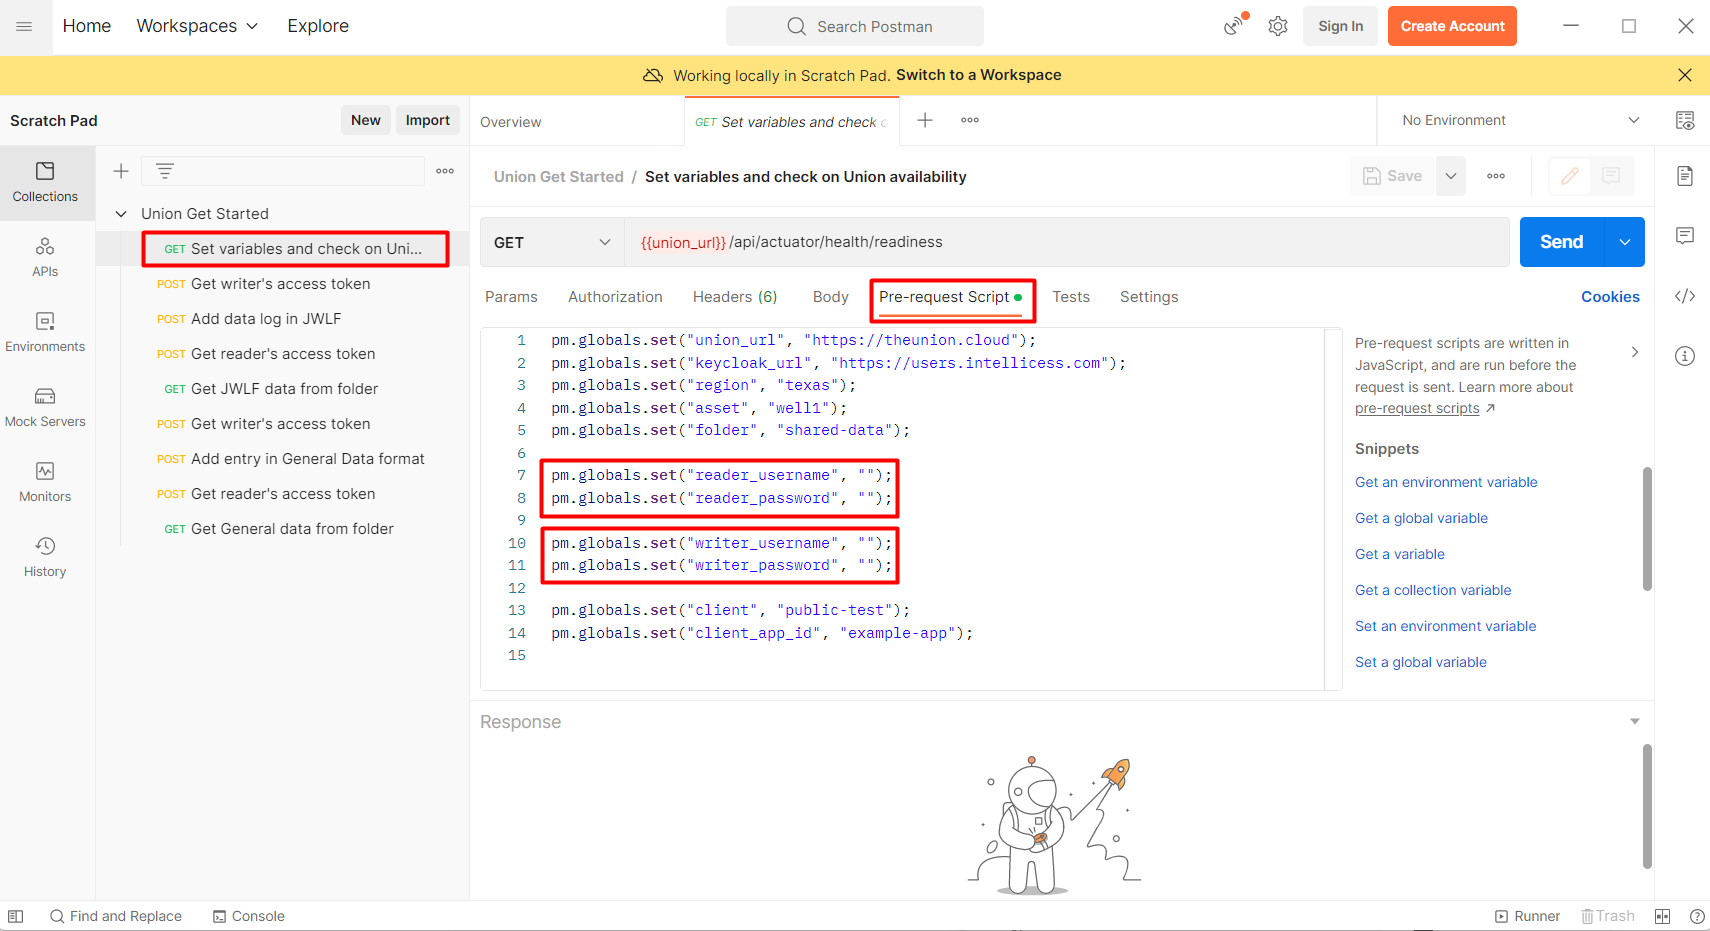
Task: Toggle sidebar visibility in the status bar
Action: [16, 916]
